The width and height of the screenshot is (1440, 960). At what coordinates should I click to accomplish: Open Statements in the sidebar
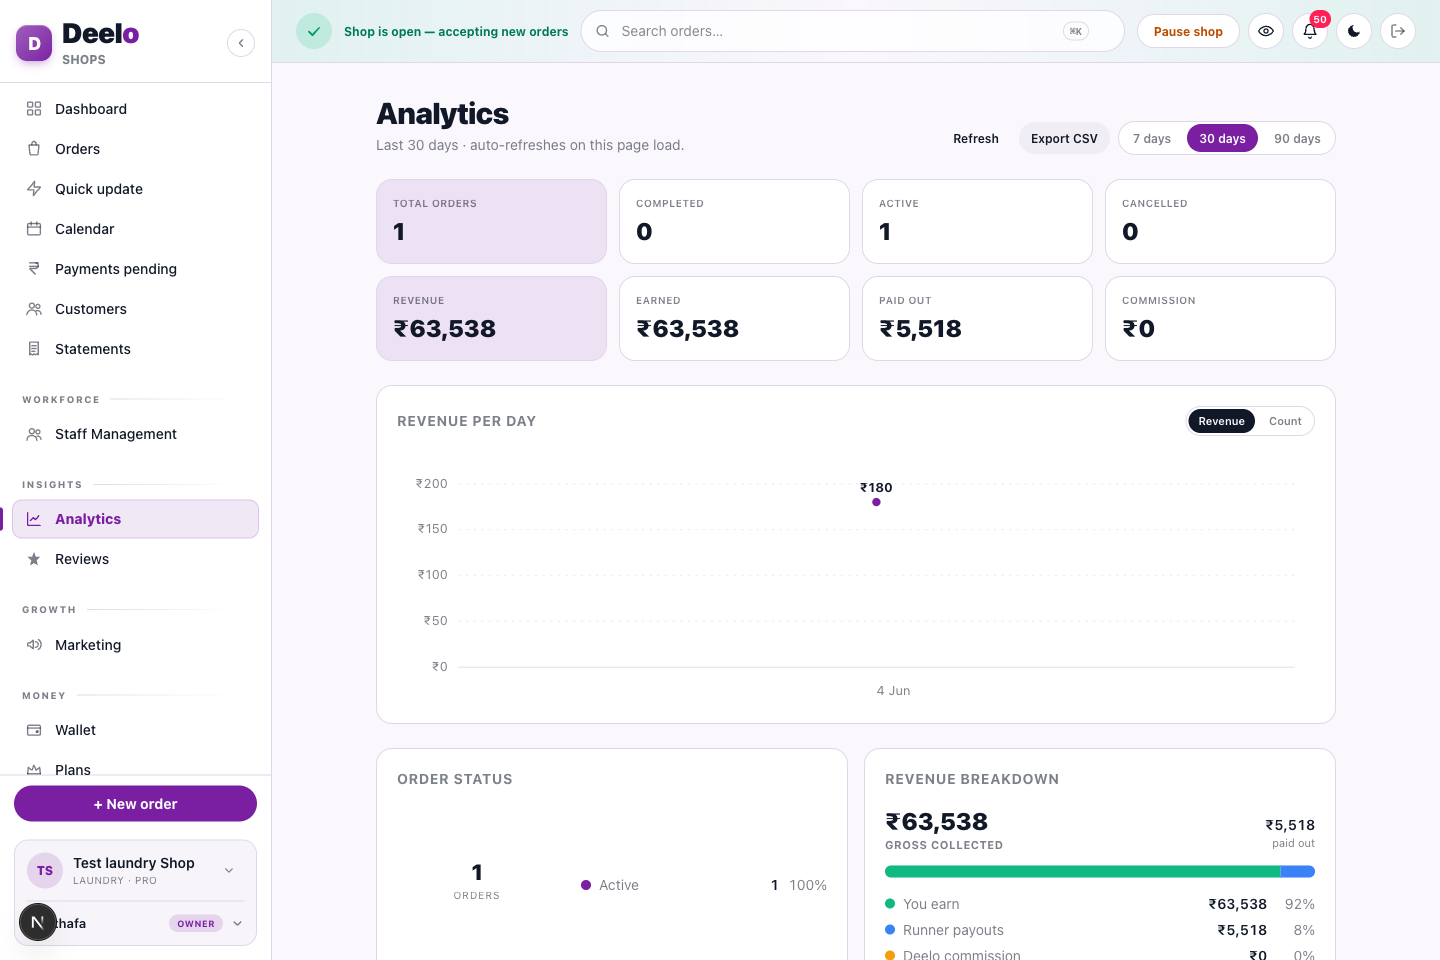[135, 349]
